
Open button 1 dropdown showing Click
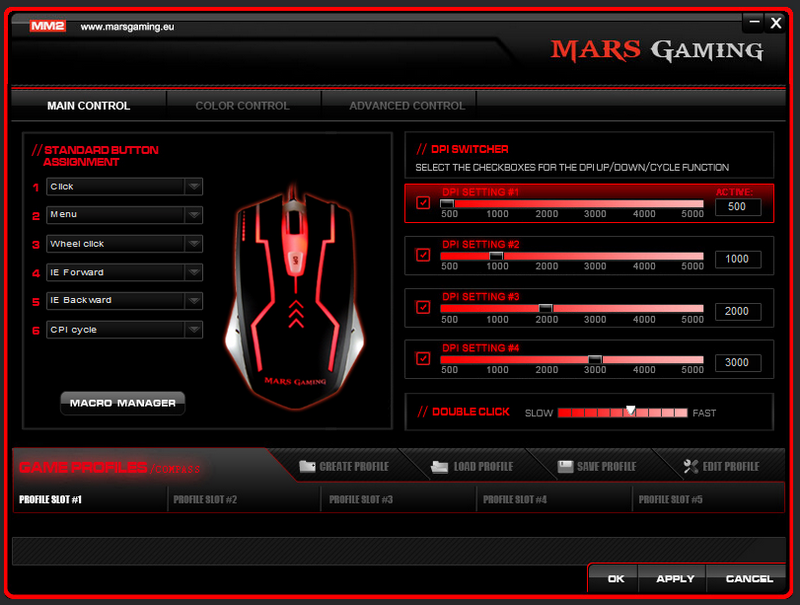(124, 187)
